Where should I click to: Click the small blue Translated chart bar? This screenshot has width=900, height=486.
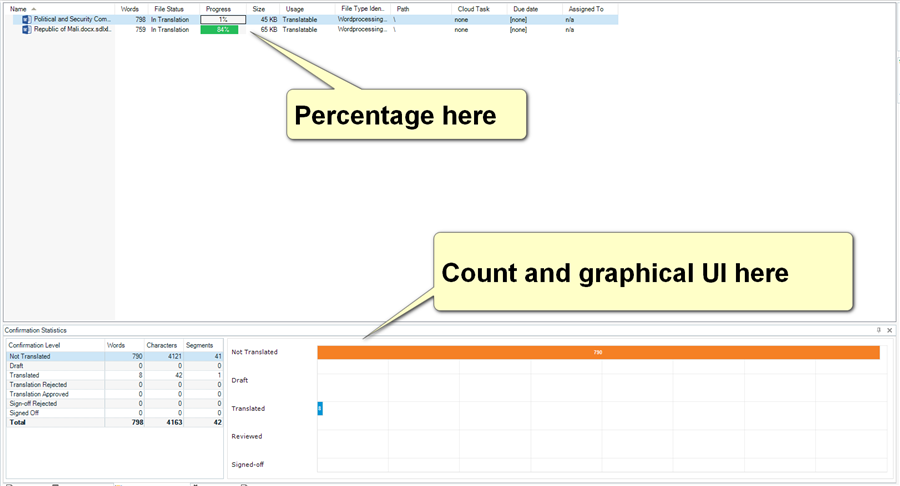(320, 409)
